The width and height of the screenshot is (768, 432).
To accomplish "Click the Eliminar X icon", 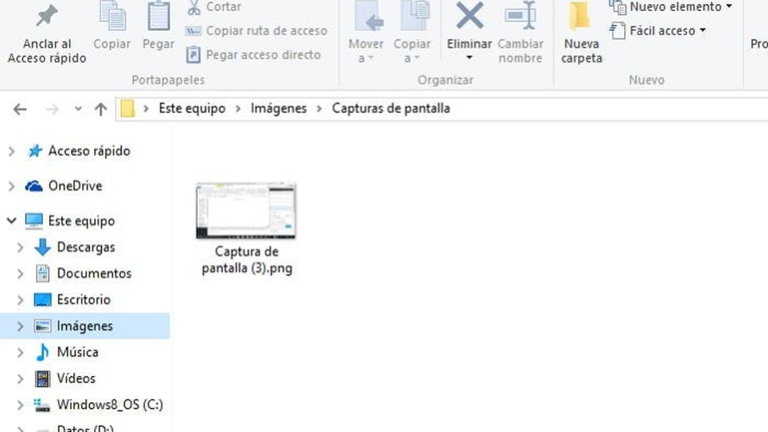I will coord(469,15).
